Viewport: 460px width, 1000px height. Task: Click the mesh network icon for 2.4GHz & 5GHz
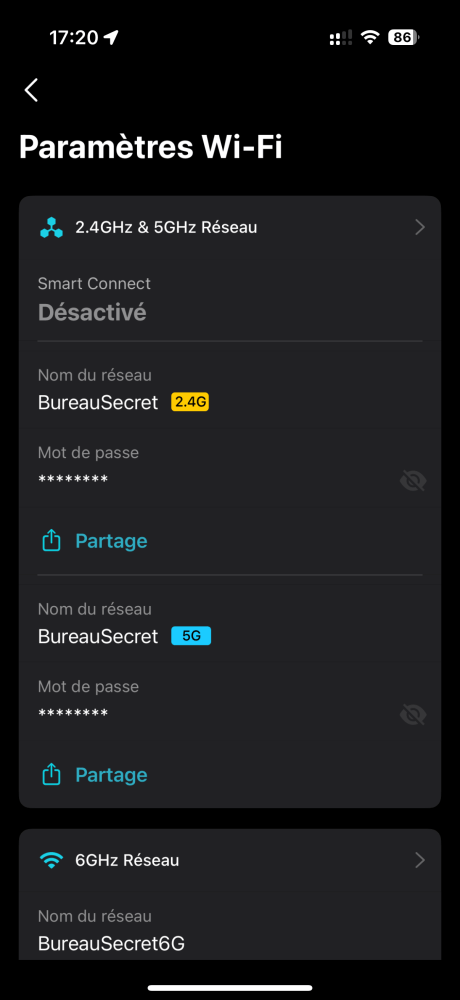(x=51, y=227)
